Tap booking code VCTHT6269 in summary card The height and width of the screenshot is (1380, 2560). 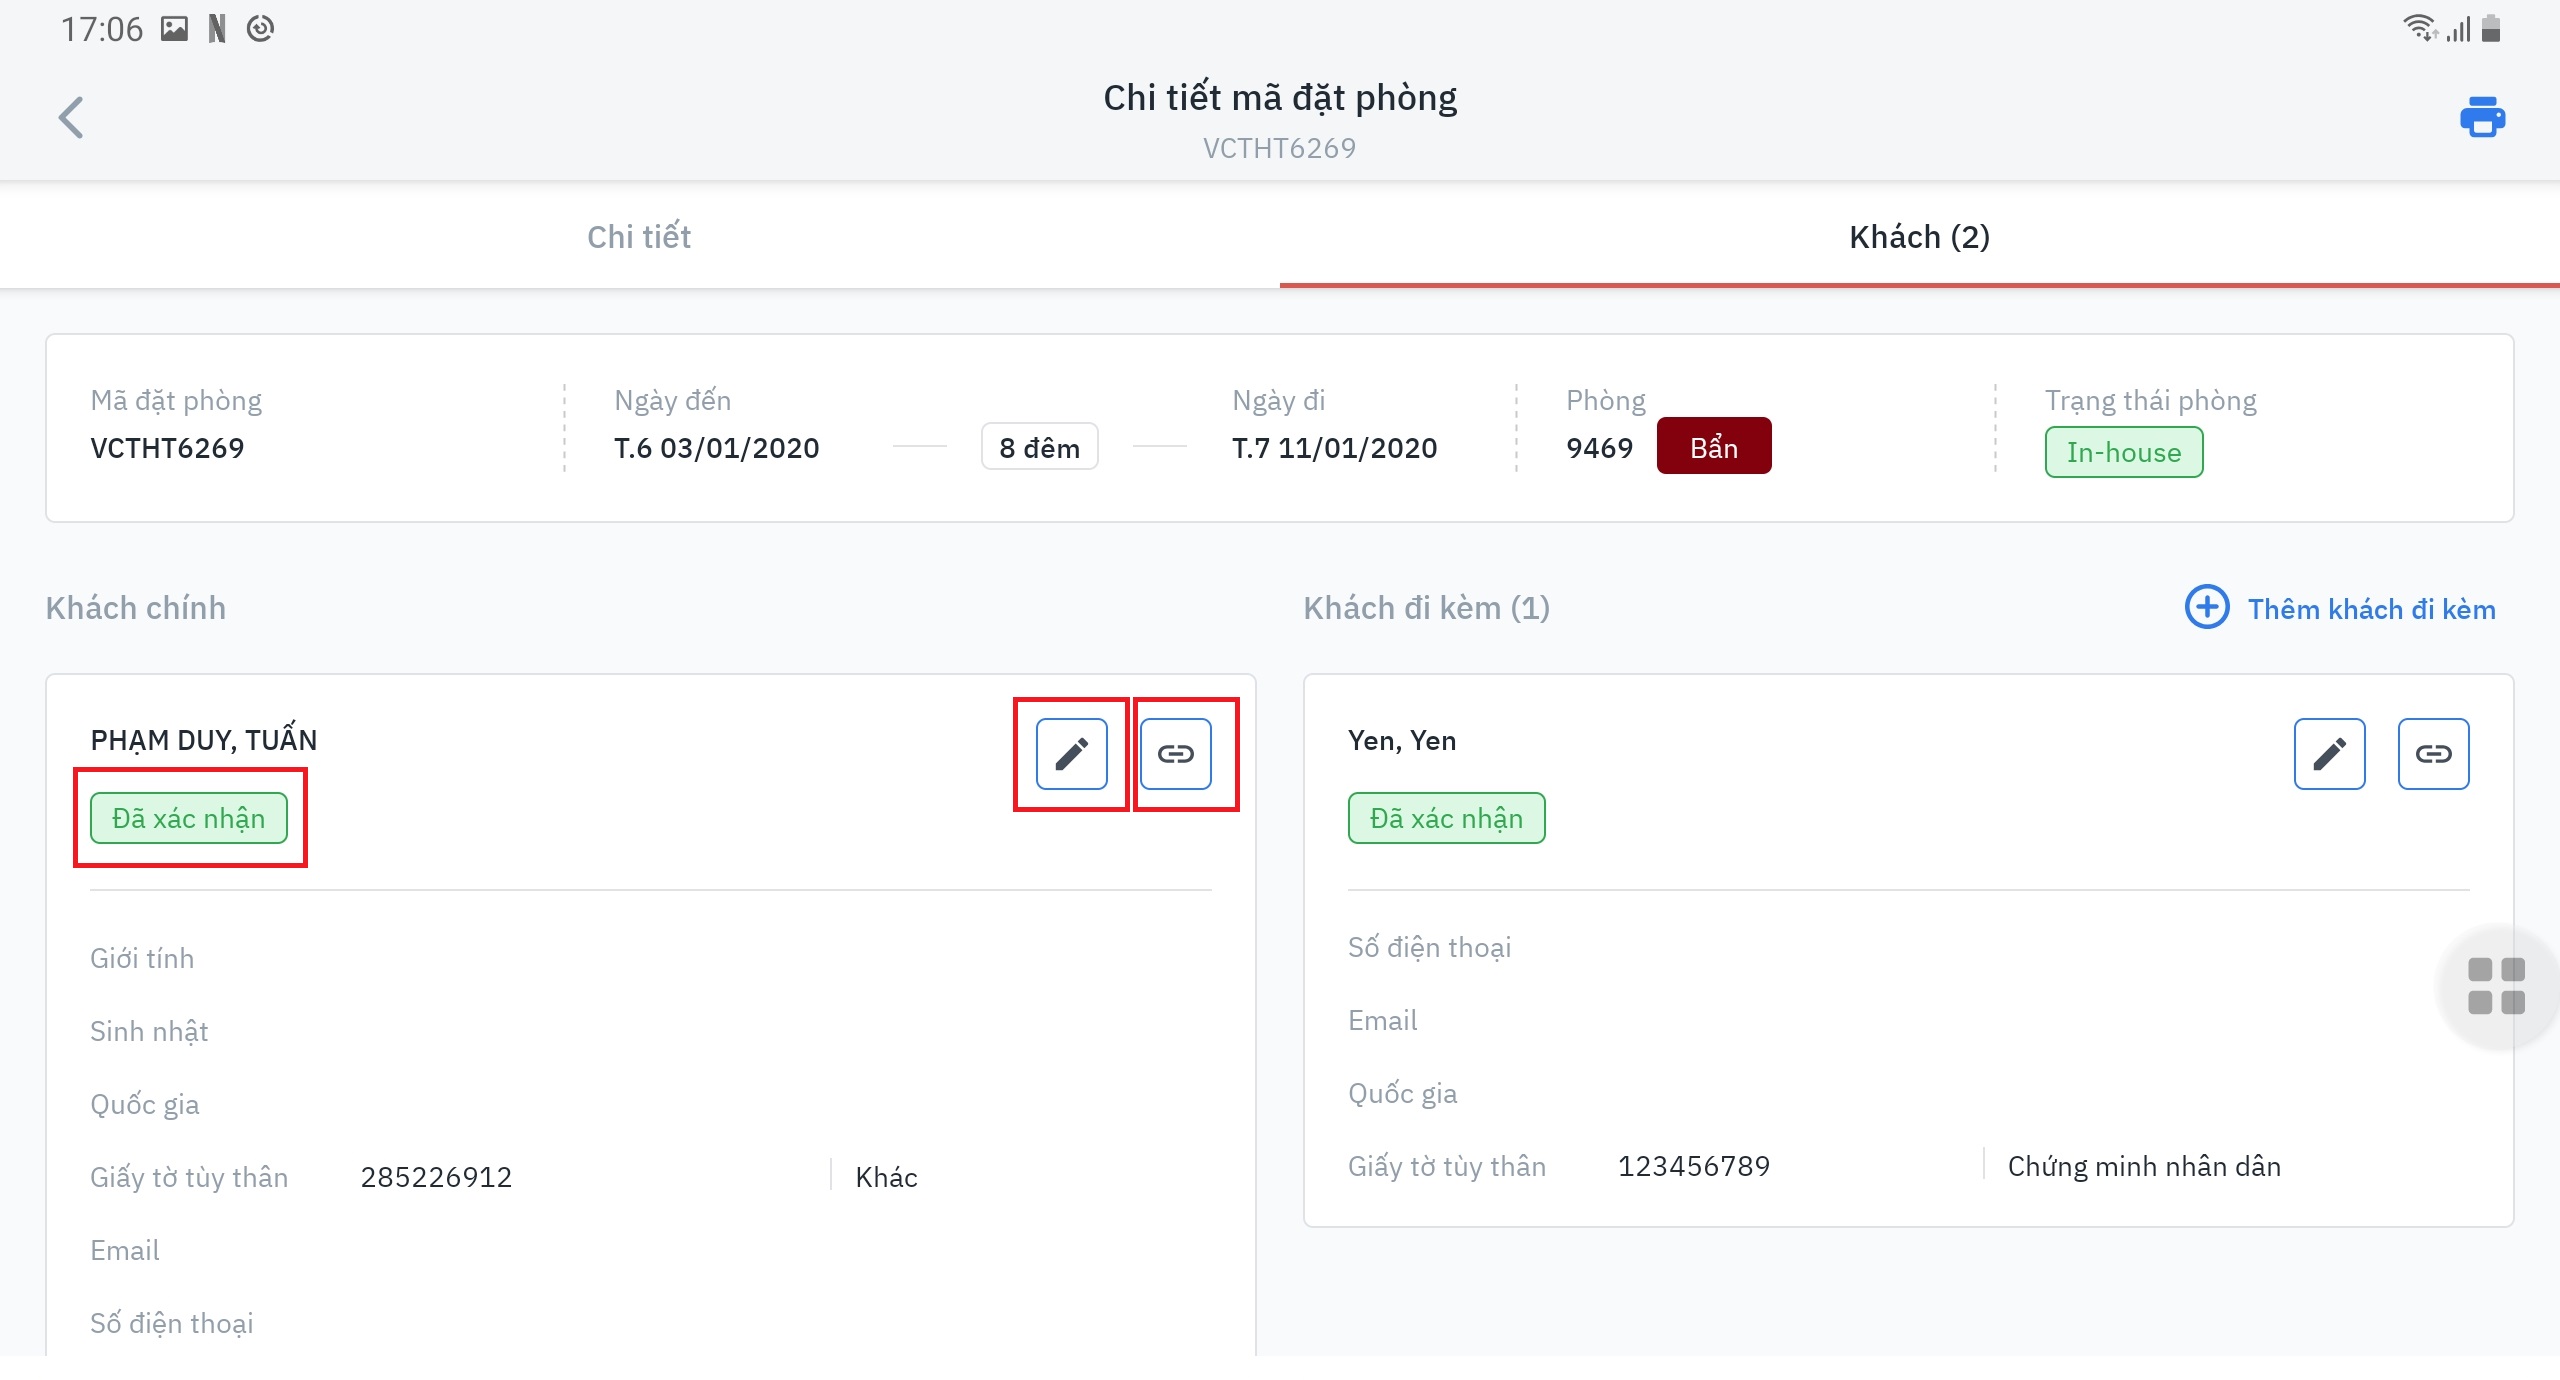point(167,447)
